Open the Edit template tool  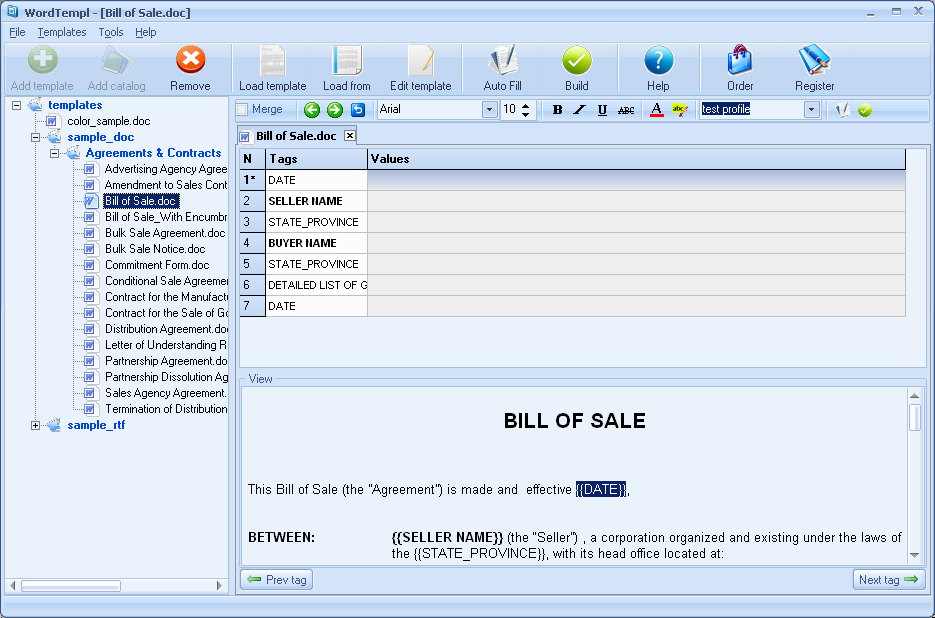coord(420,62)
